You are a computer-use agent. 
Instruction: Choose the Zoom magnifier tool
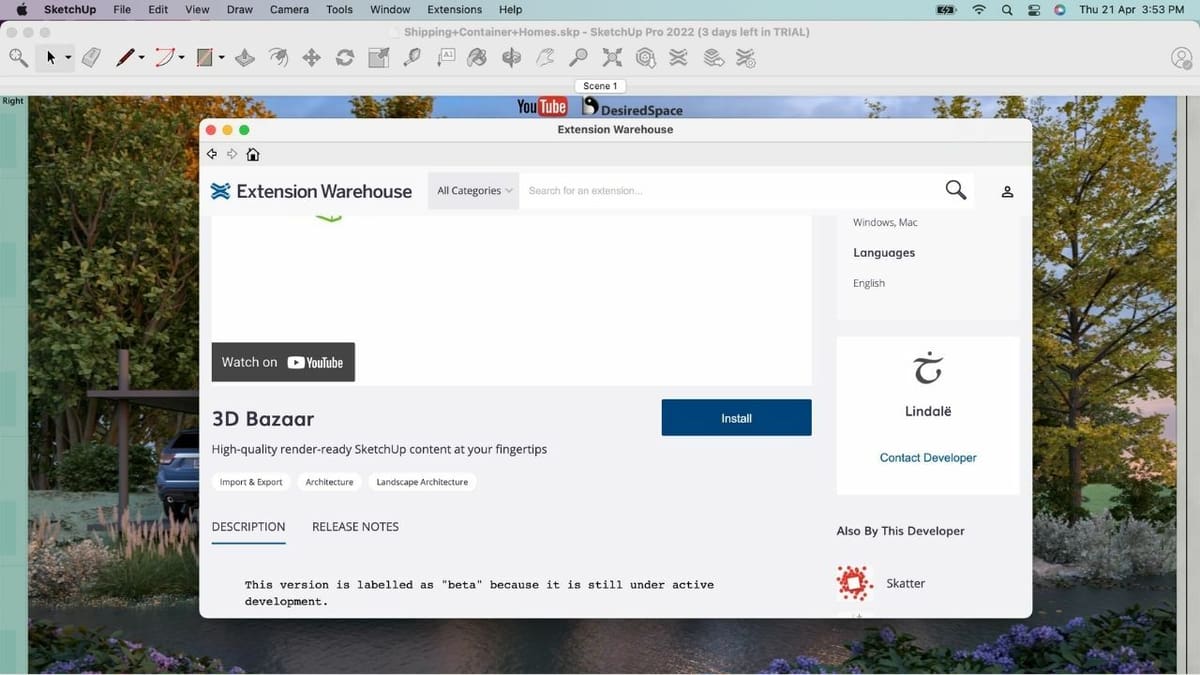pos(578,58)
